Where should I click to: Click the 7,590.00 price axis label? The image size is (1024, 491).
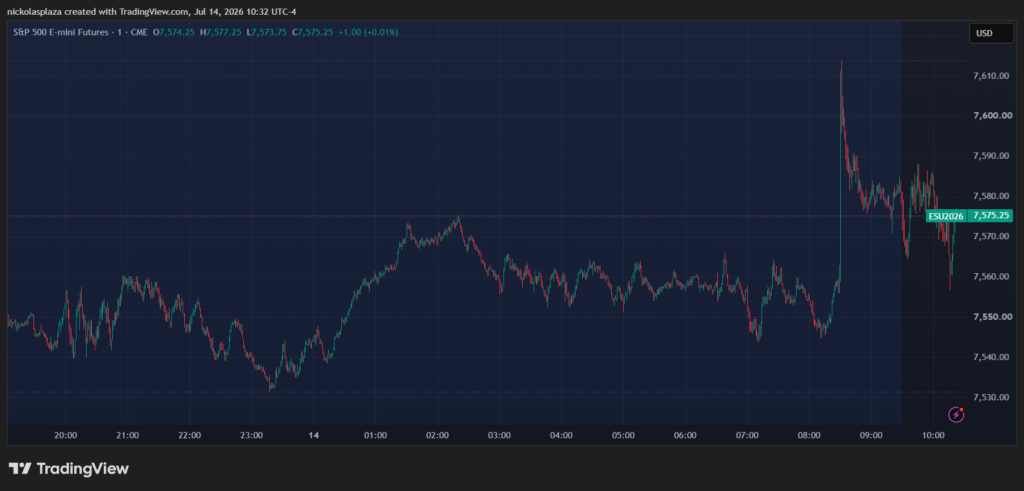(x=992, y=156)
